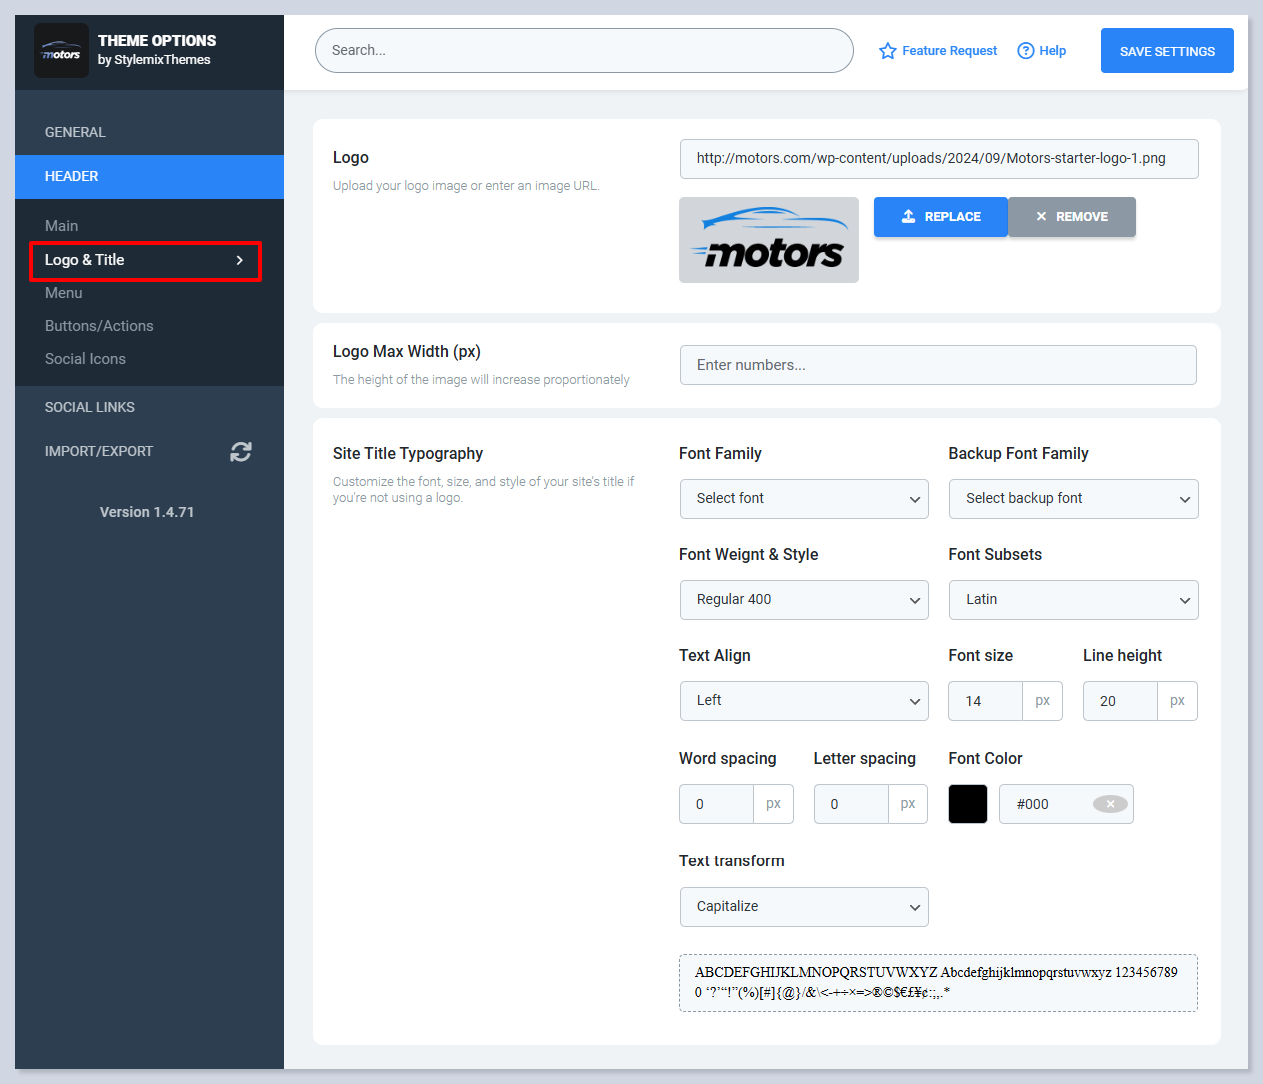Click the Import/Export refresh icon

(x=240, y=452)
